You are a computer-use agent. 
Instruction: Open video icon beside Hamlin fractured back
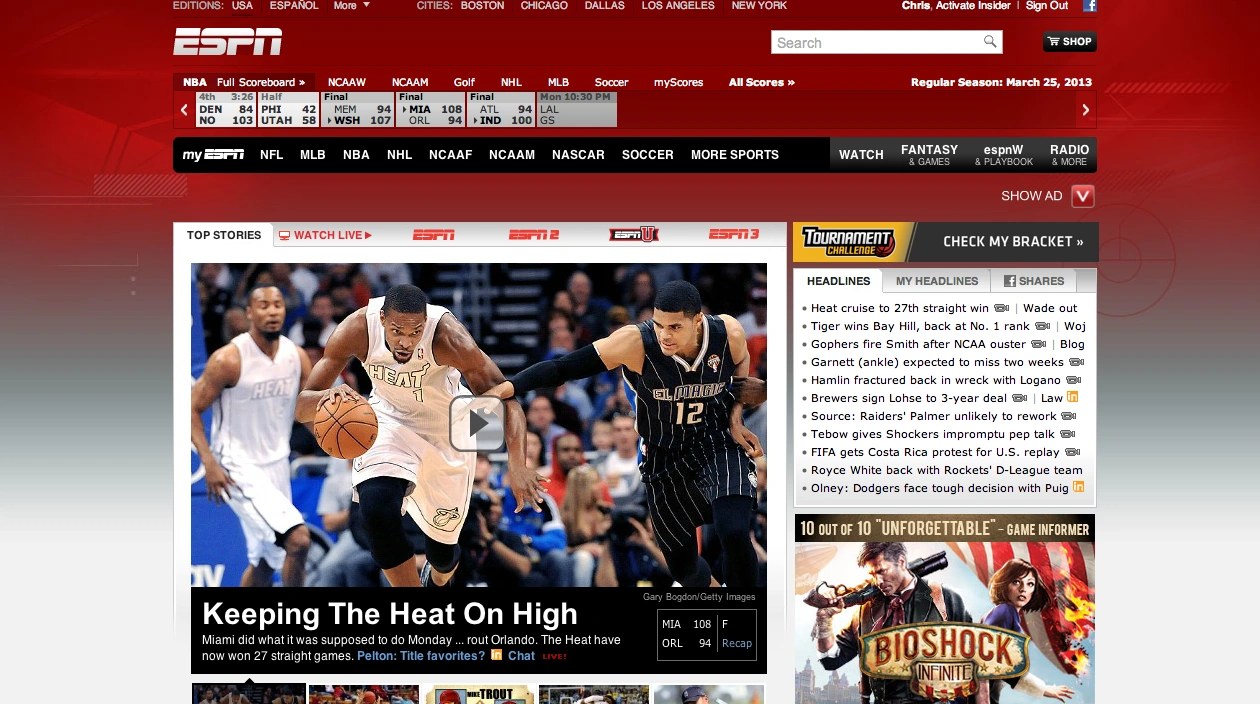1073,380
